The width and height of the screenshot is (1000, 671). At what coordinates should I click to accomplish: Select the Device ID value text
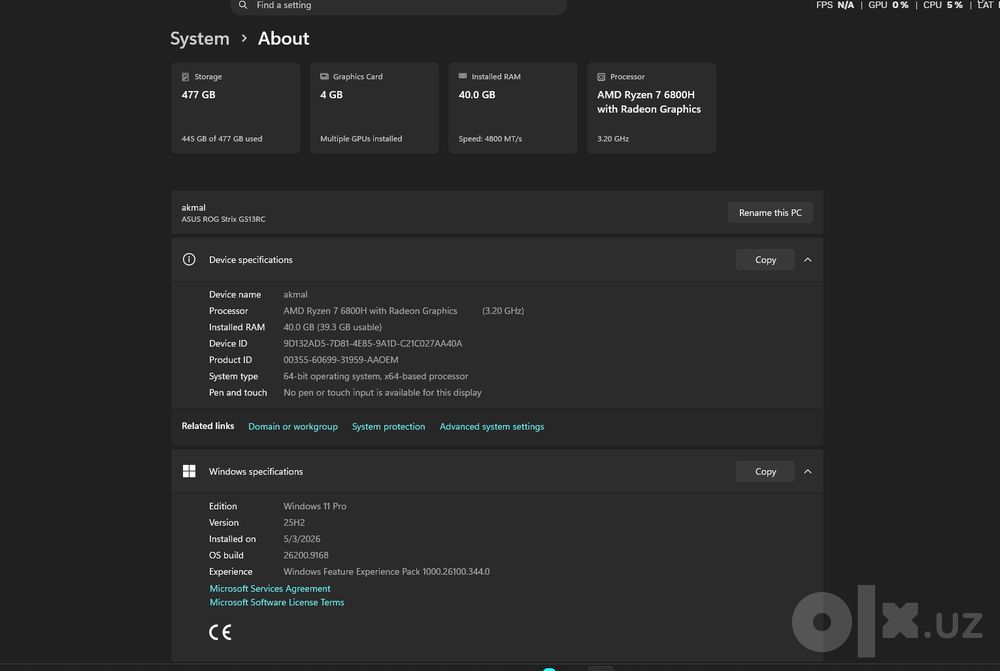tap(373, 343)
